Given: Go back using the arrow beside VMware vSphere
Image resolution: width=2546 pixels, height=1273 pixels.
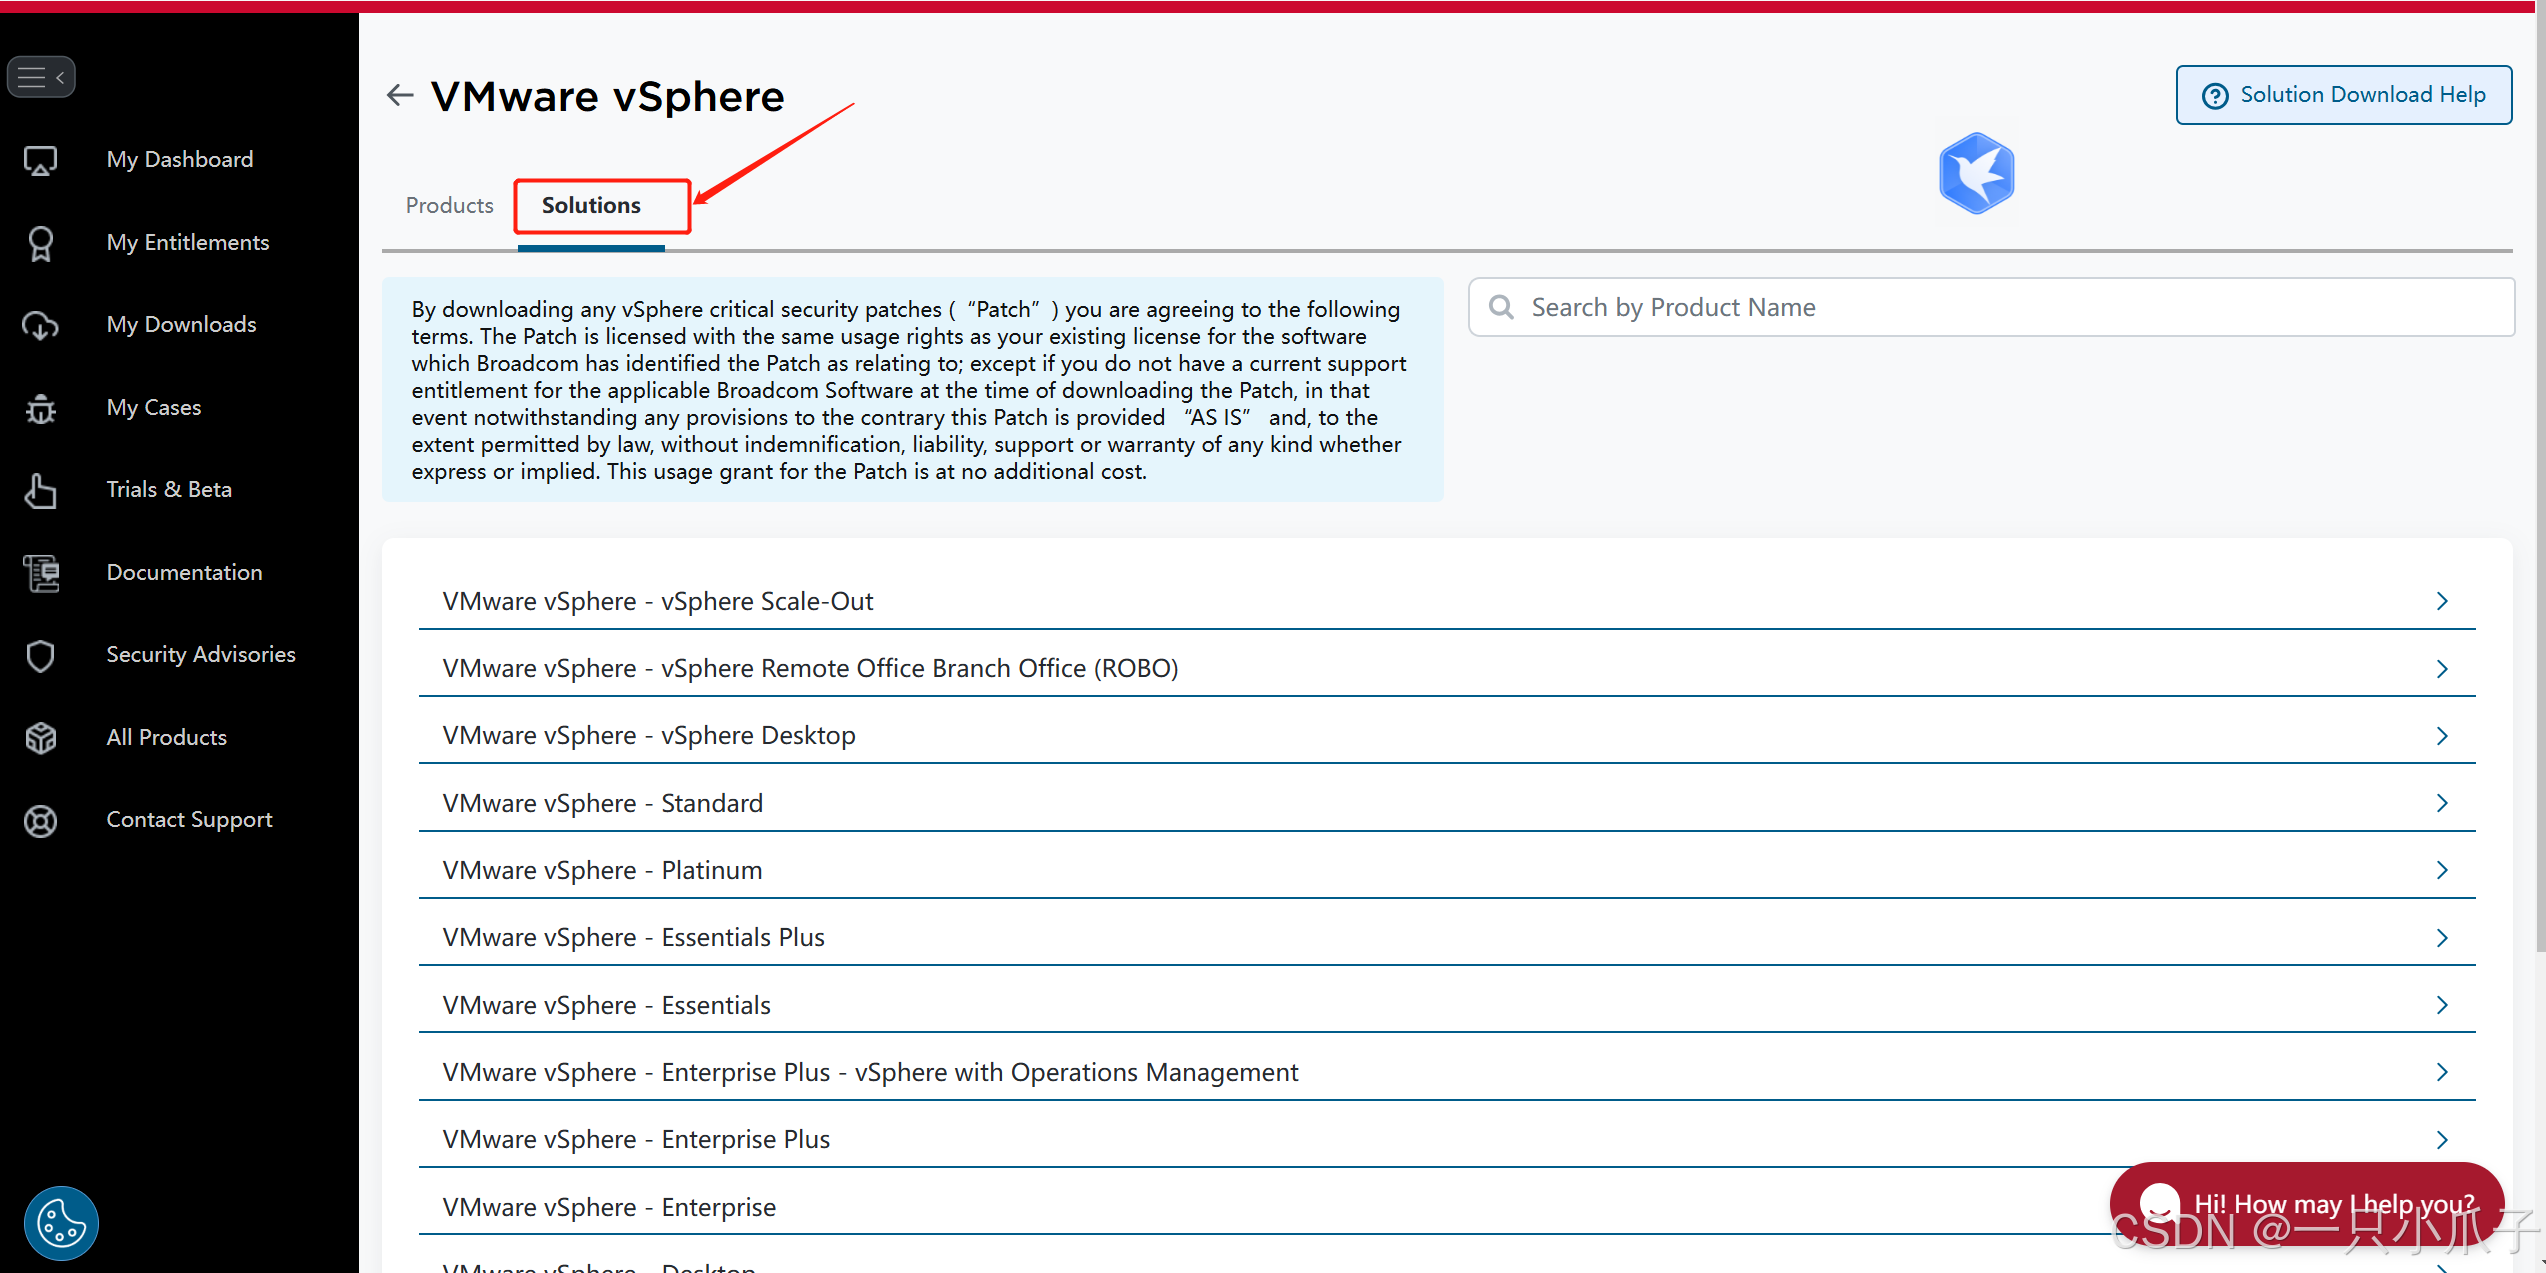Looking at the screenshot, I should pos(400,95).
